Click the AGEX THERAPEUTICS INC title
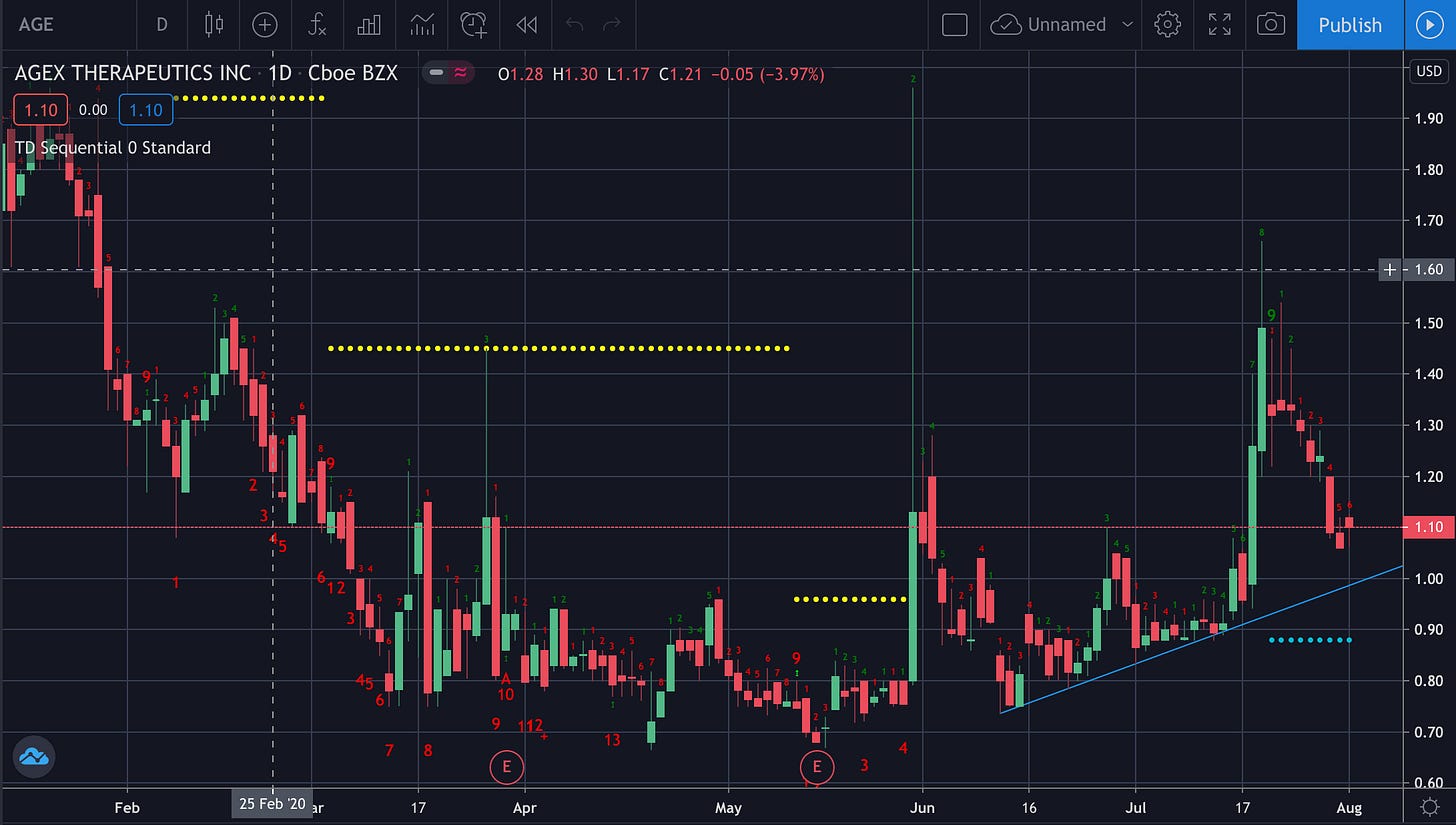Viewport: 1456px width, 825px height. 134,73
